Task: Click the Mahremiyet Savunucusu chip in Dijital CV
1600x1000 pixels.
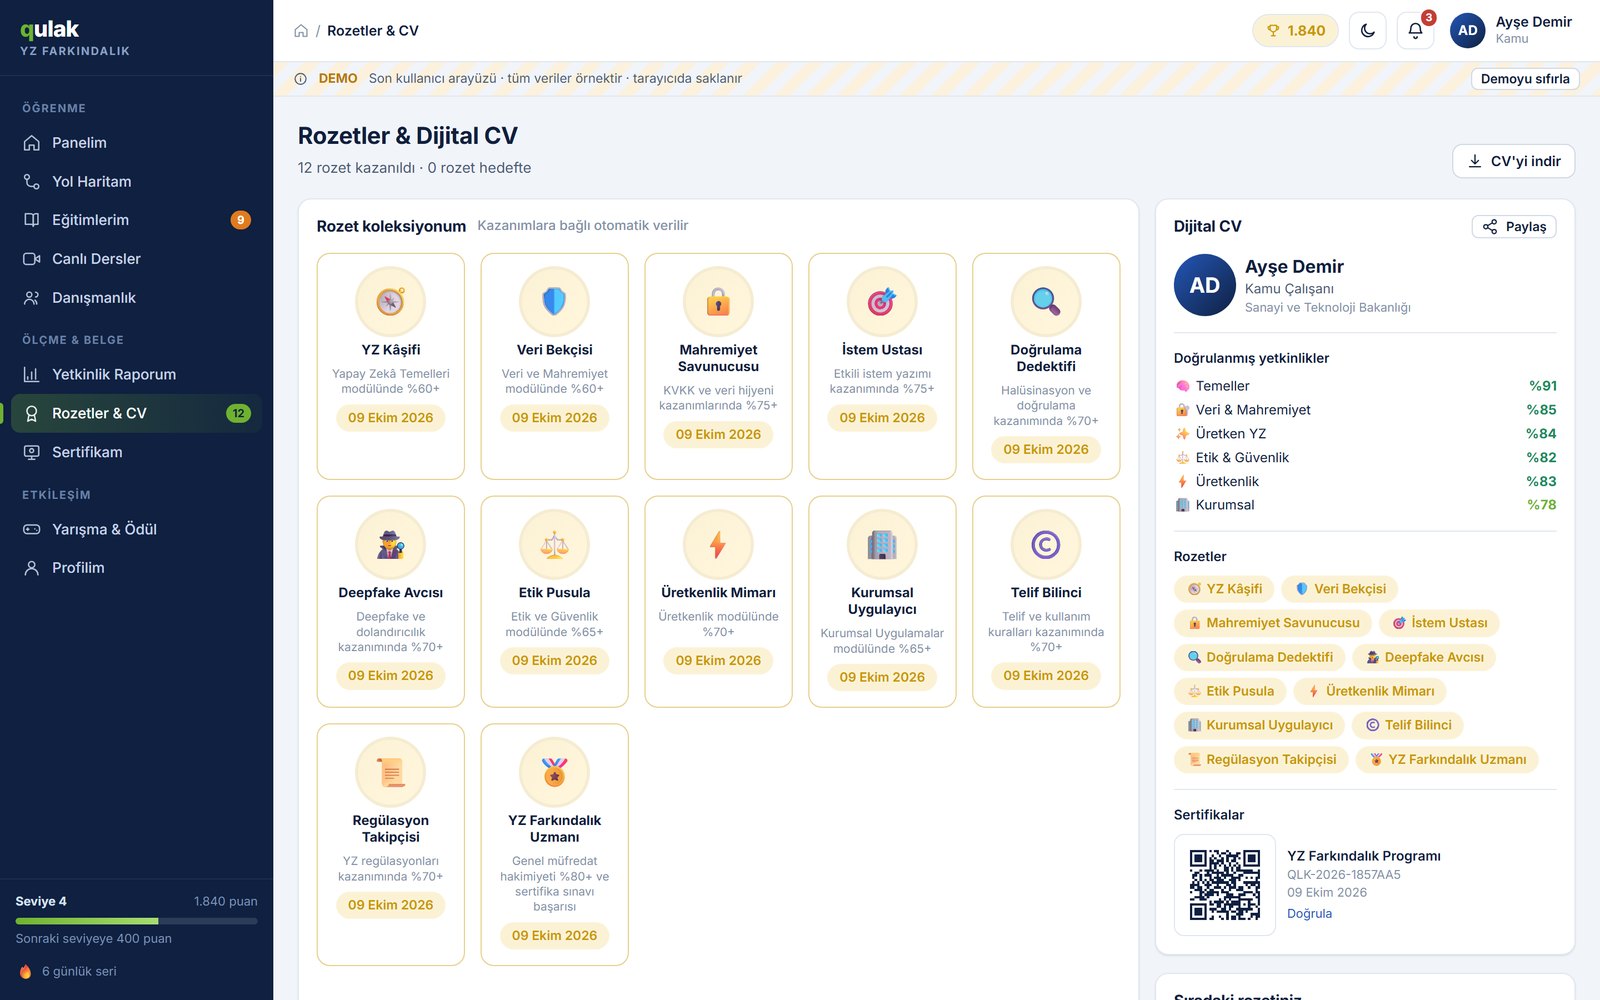Action: click(x=1272, y=623)
